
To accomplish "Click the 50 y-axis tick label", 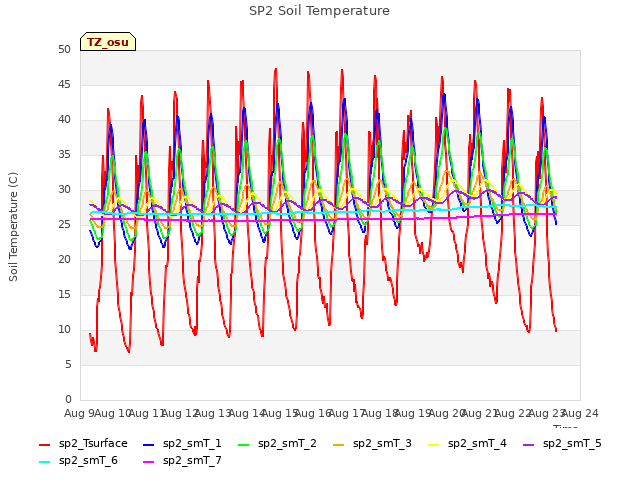I will point(64,49).
